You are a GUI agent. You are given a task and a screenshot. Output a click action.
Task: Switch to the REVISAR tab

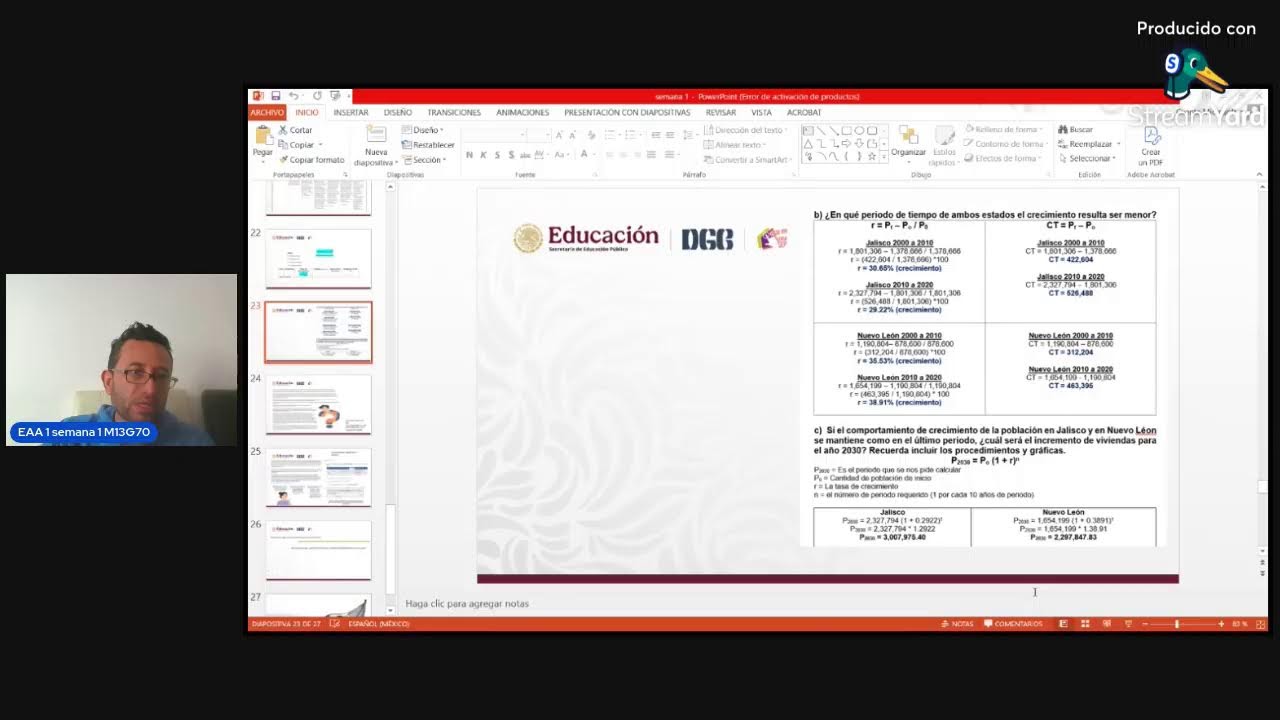coord(721,112)
